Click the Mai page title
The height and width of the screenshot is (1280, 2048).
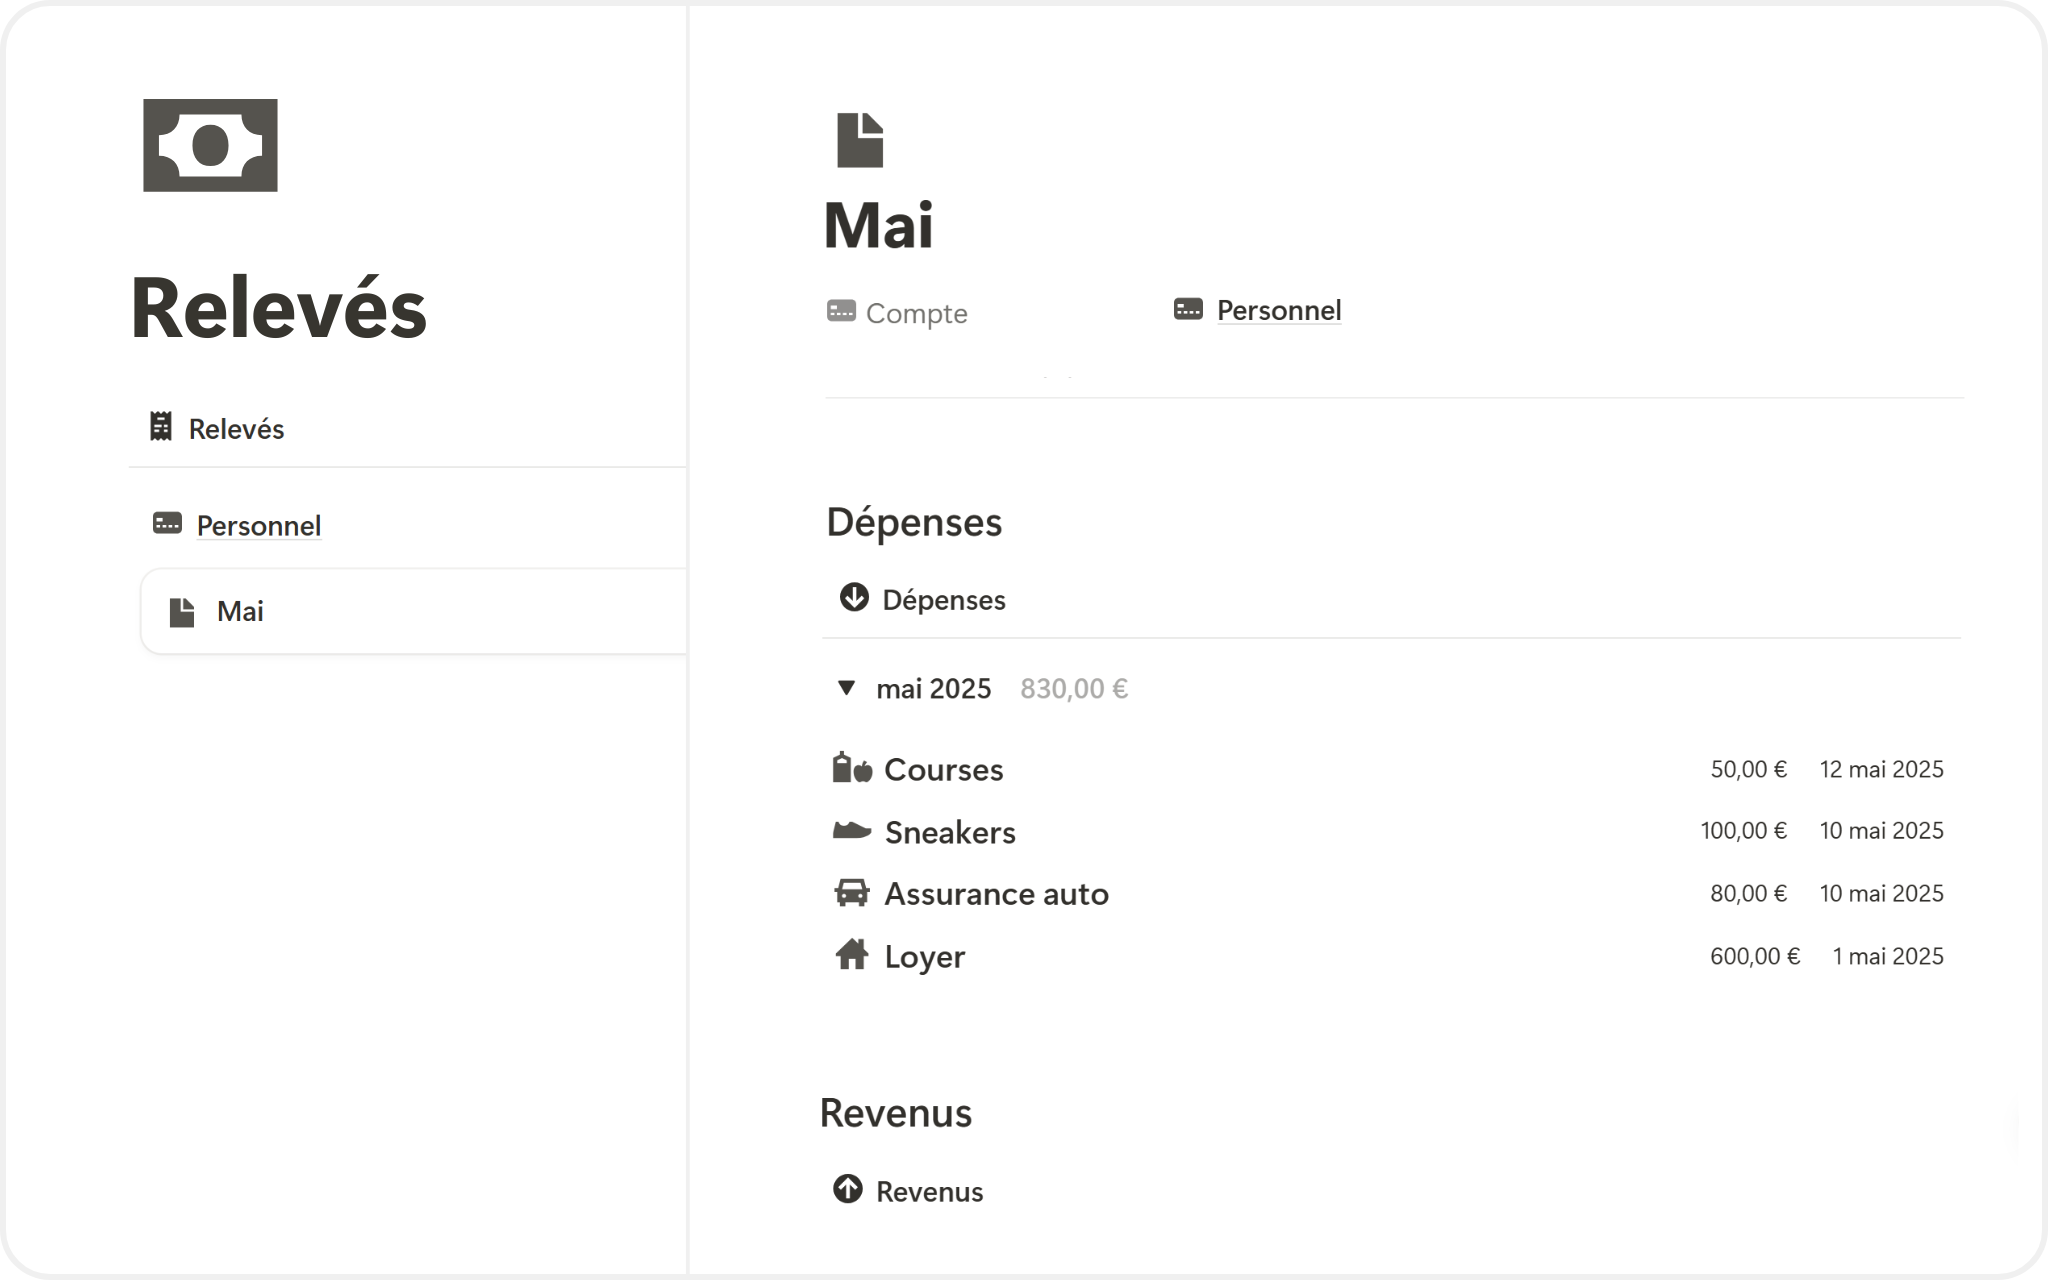point(878,226)
